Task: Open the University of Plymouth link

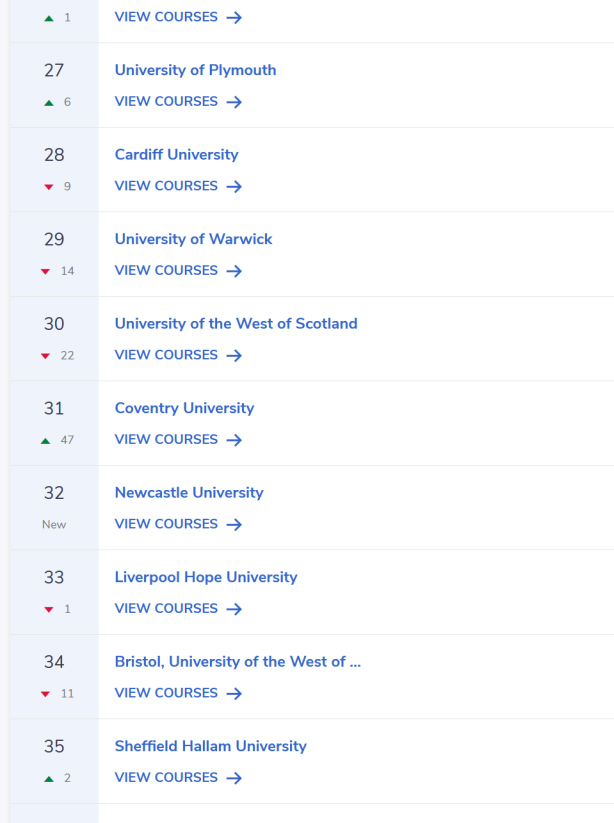Action: pyautogui.click(x=195, y=70)
